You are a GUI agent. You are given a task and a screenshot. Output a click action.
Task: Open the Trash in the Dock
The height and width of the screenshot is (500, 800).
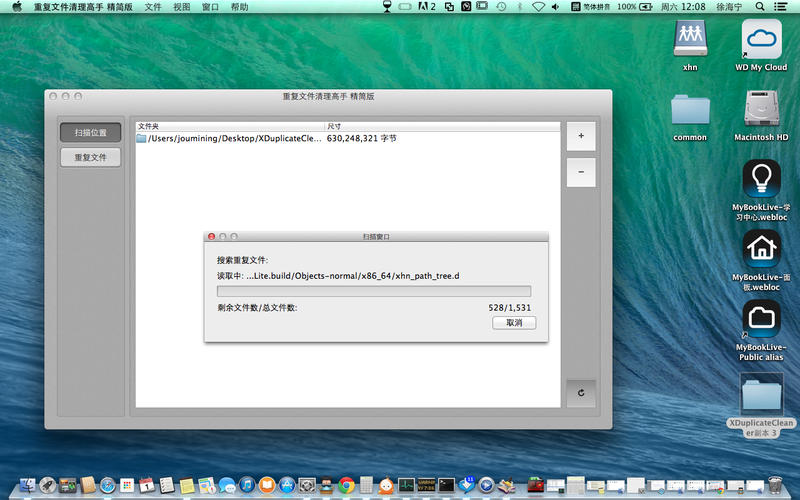coord(775,485)
